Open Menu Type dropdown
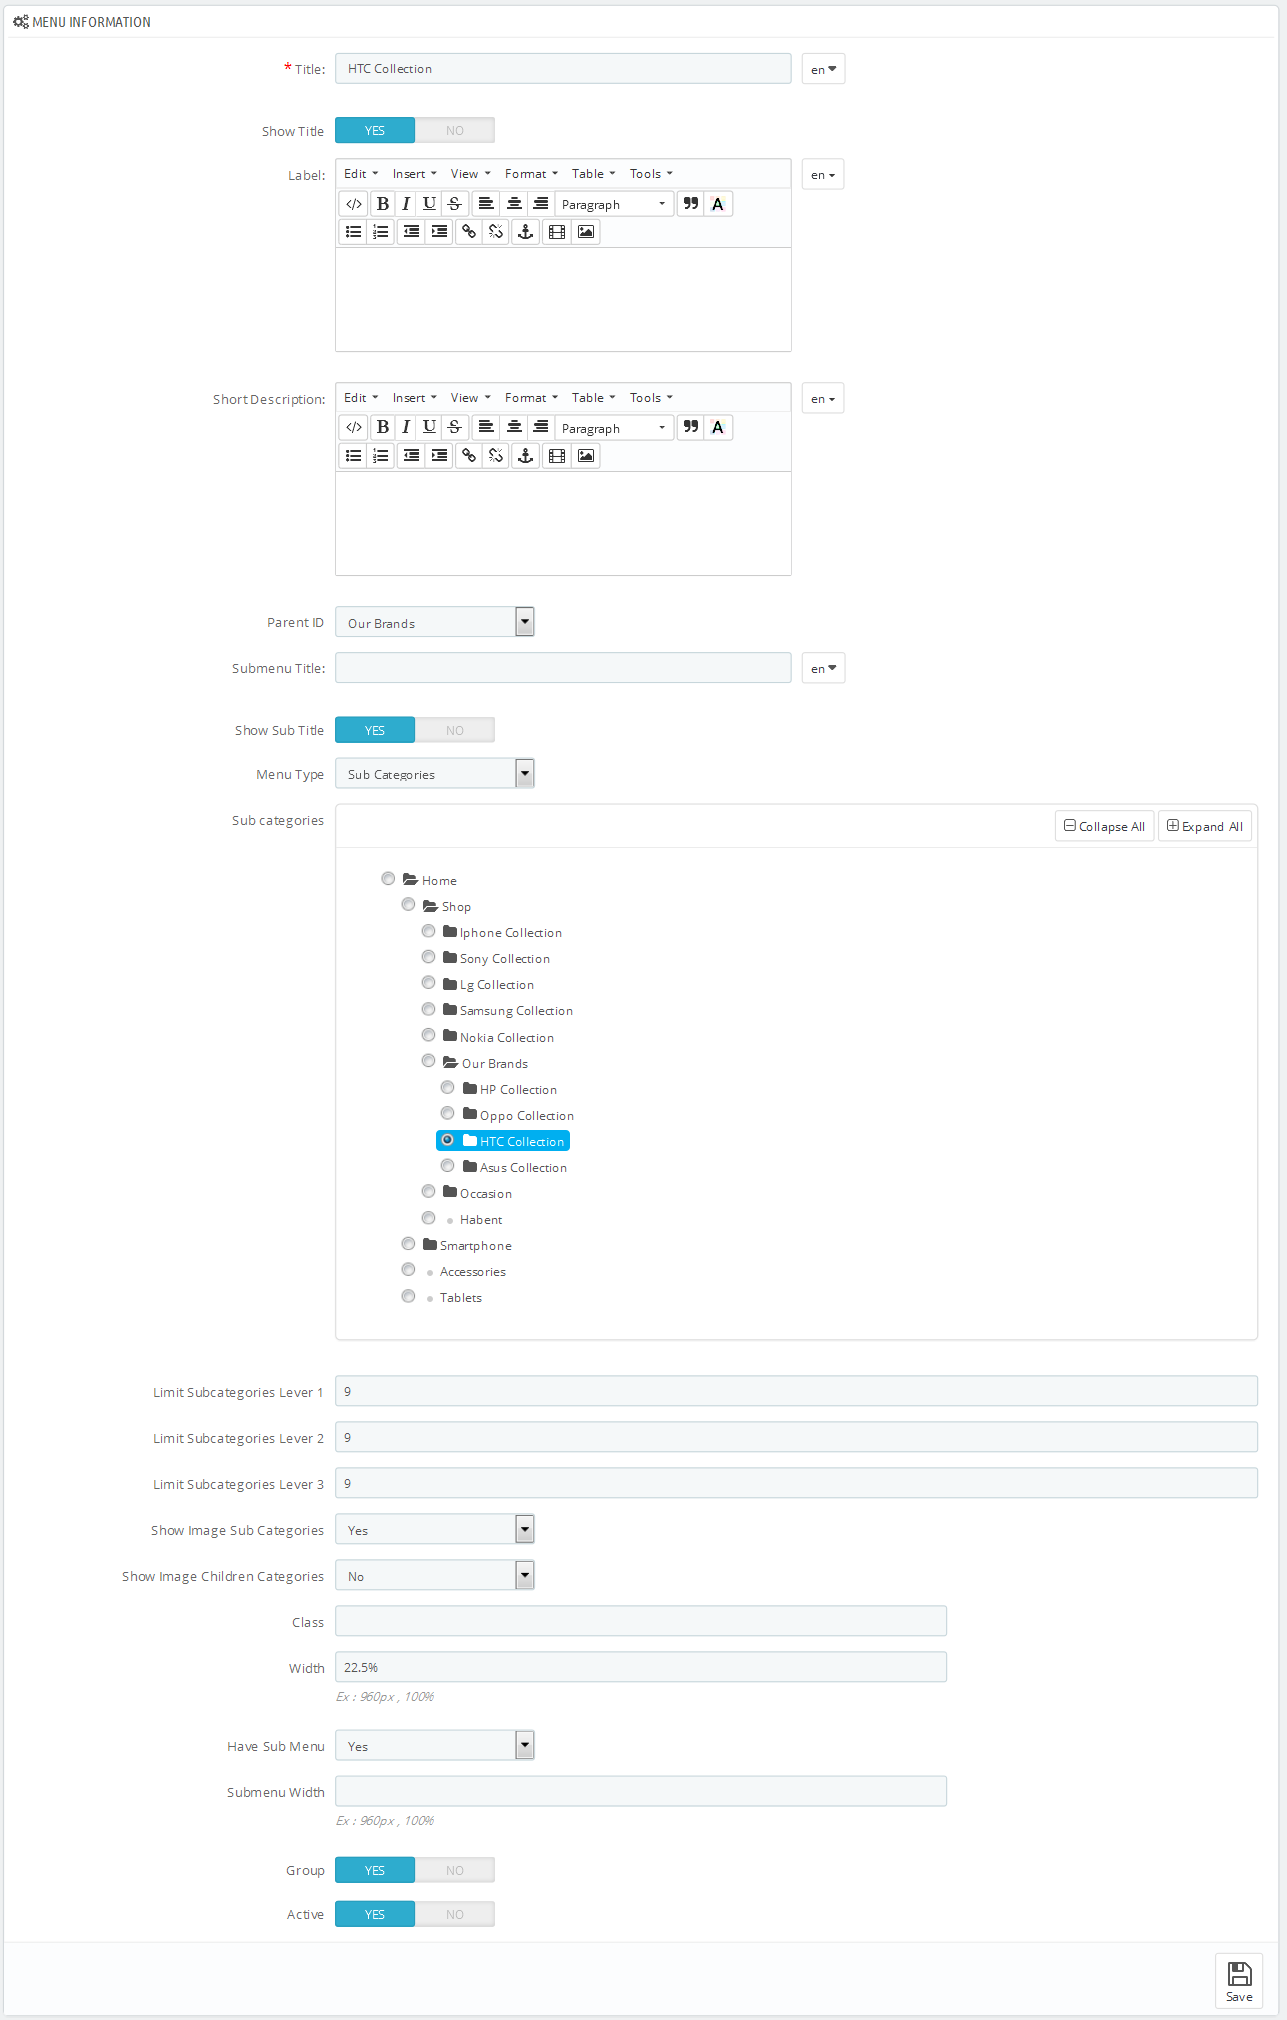Image resolution: width=1287 pixels, height=2020 pixels. click(435, 775)
